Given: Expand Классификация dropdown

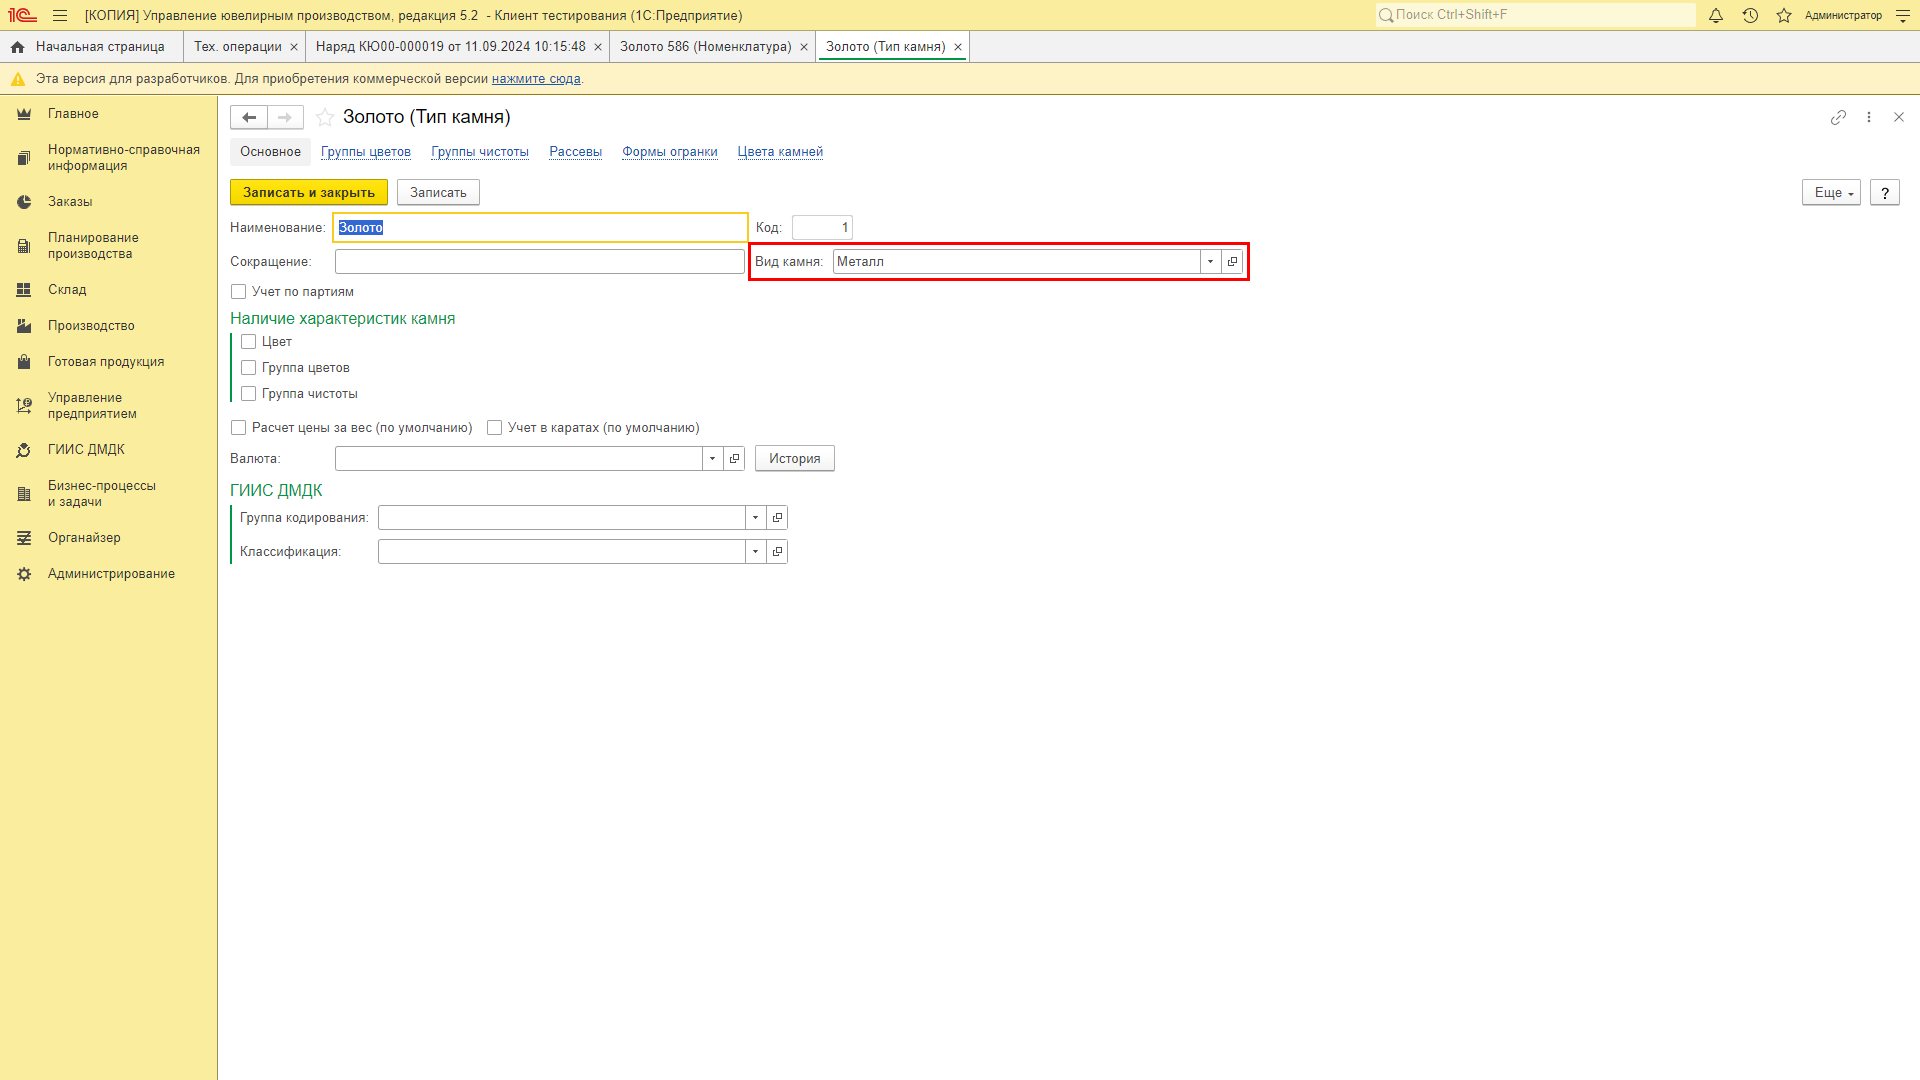Looking at the screenshot, I should point(755,551).
